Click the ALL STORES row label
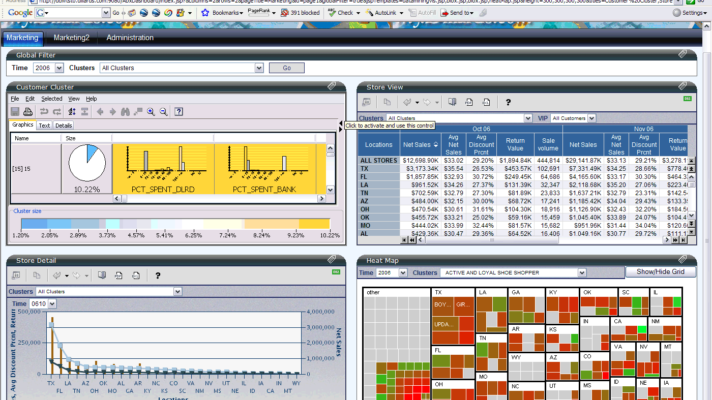712x400 pixels. 379,160
